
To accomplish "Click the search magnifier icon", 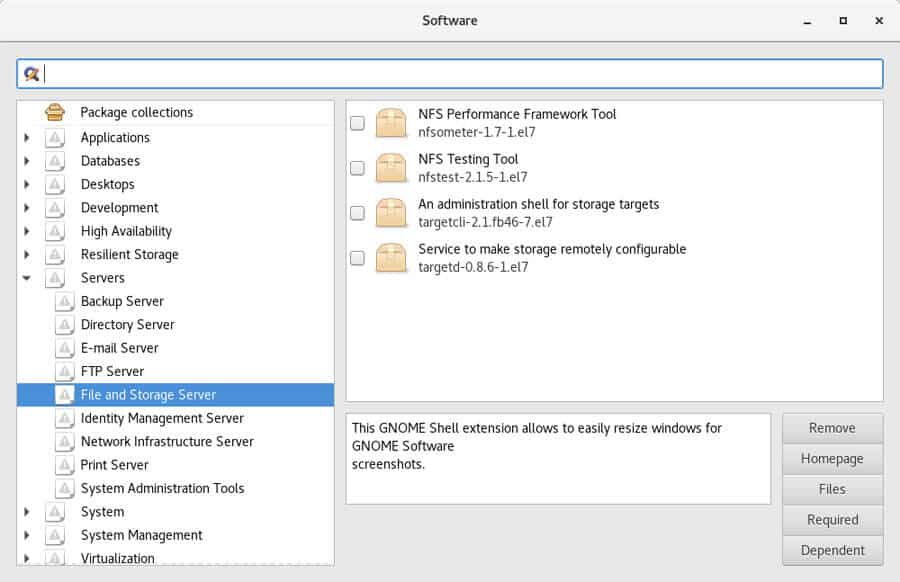I will (31, 73).
